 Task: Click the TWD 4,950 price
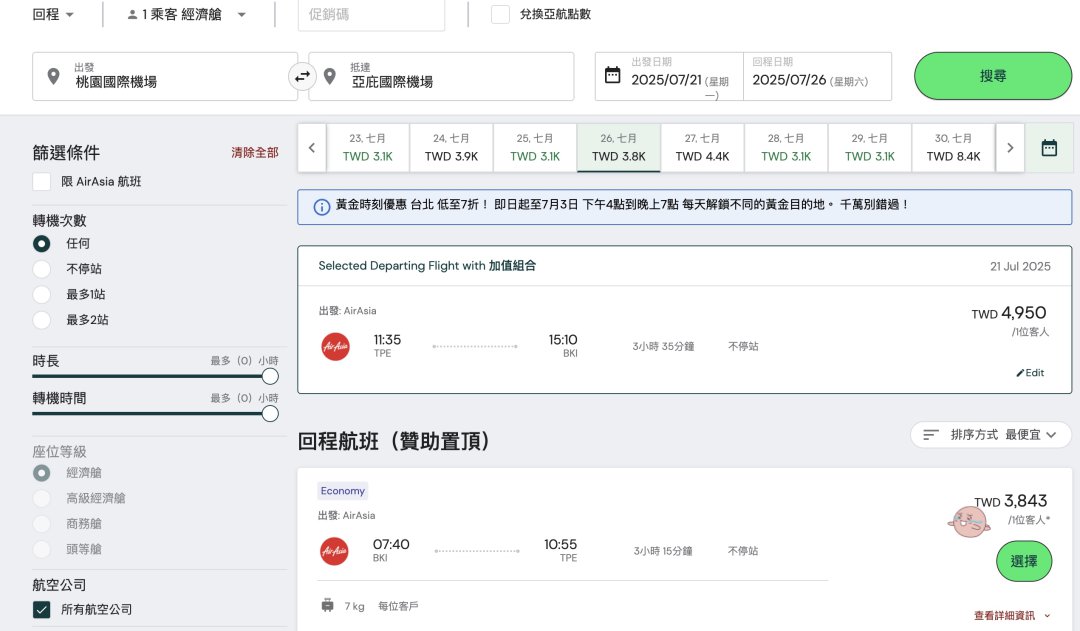click(1009, 313)
